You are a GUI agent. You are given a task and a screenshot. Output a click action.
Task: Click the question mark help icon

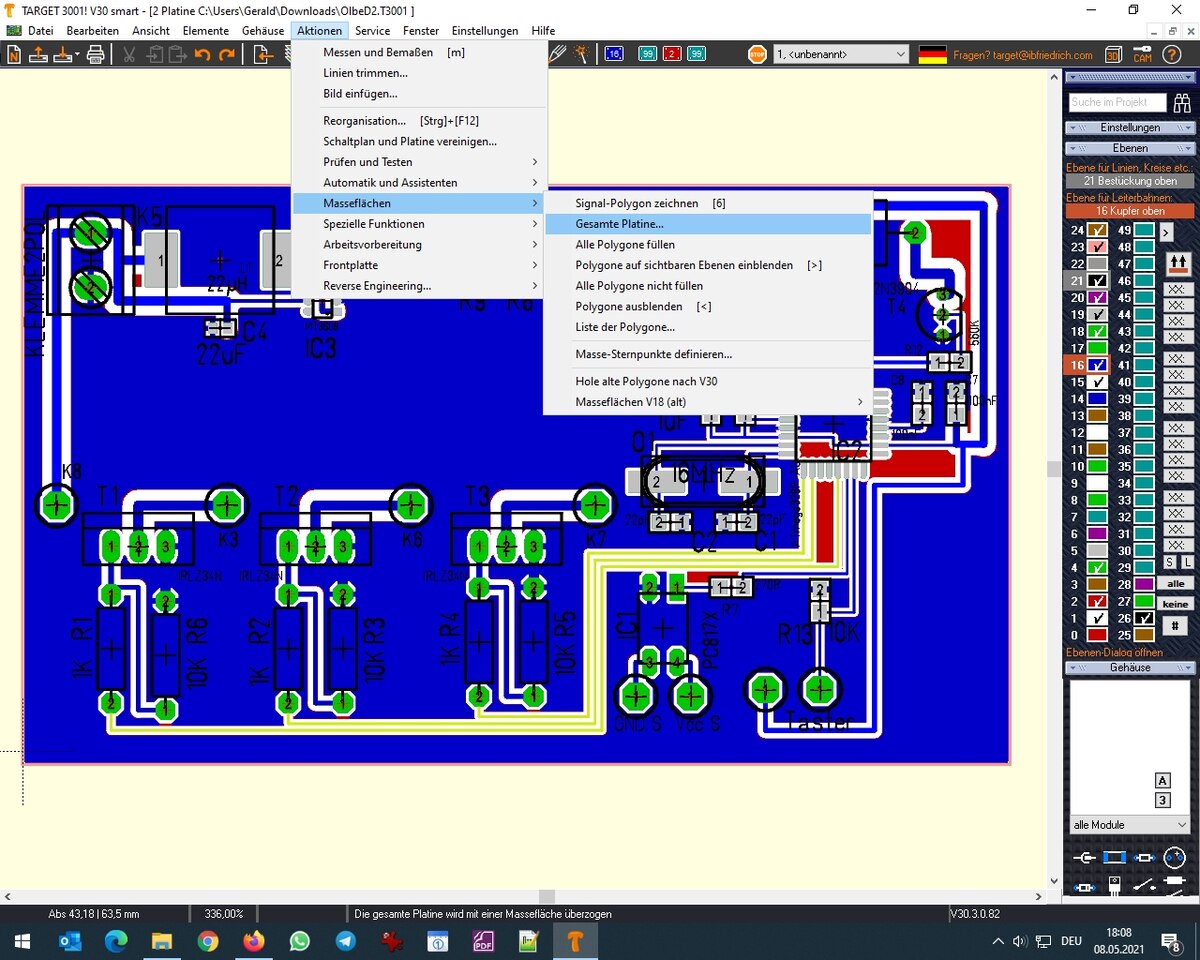(x=1171, y=54)
